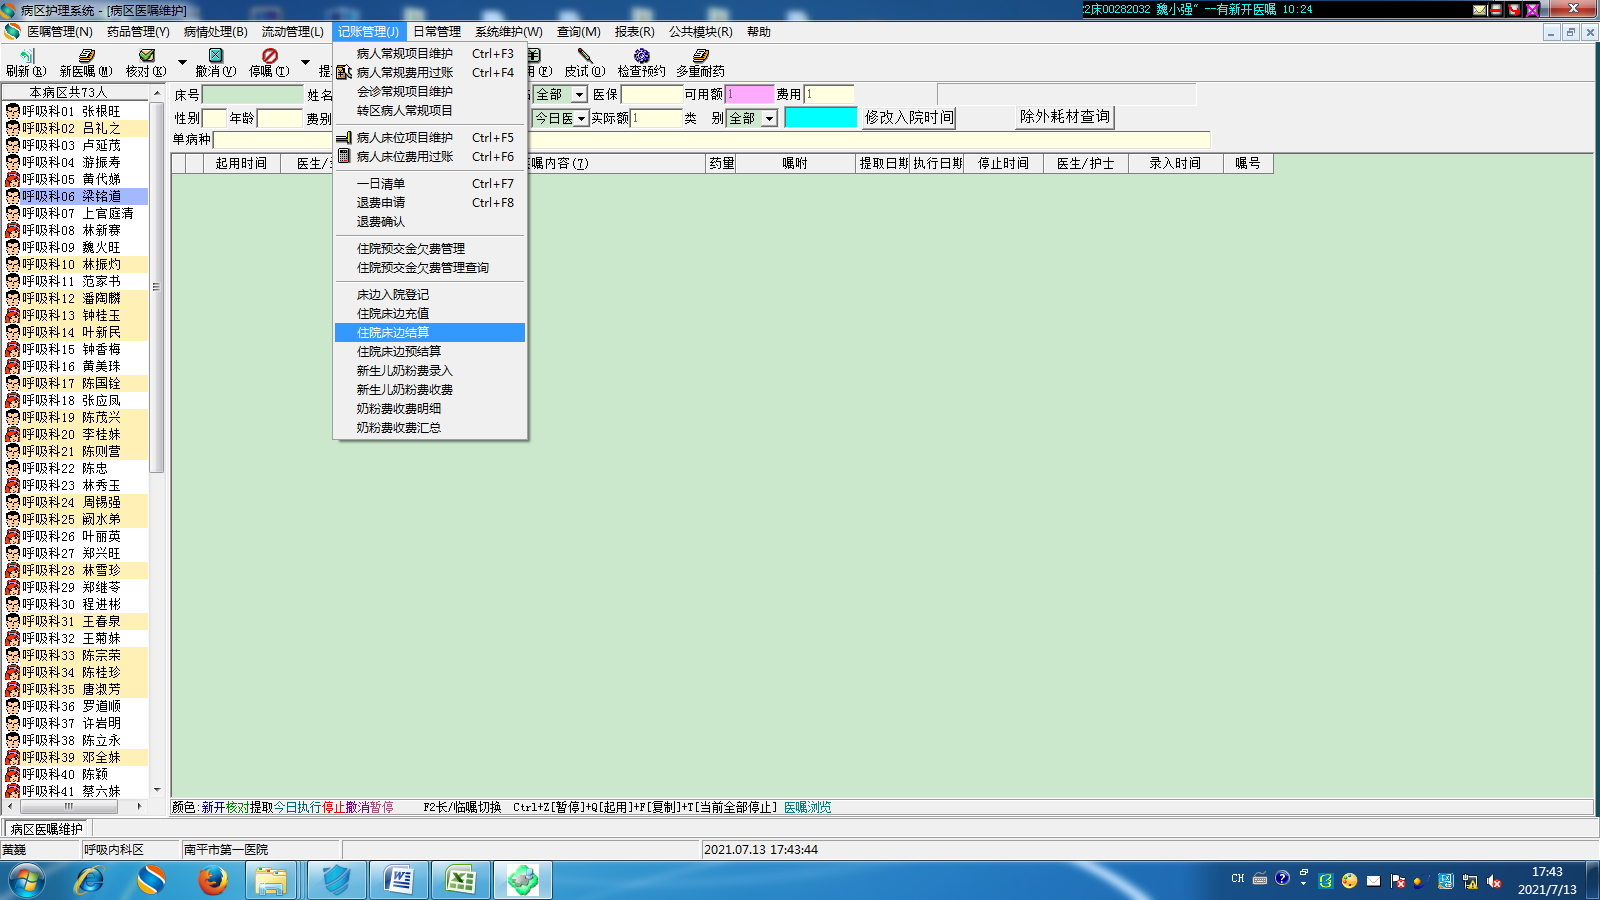Click the 新医嘱 new order toolbar icon
This screenshot has height=900, width=1600.
[x=86, y=63]
